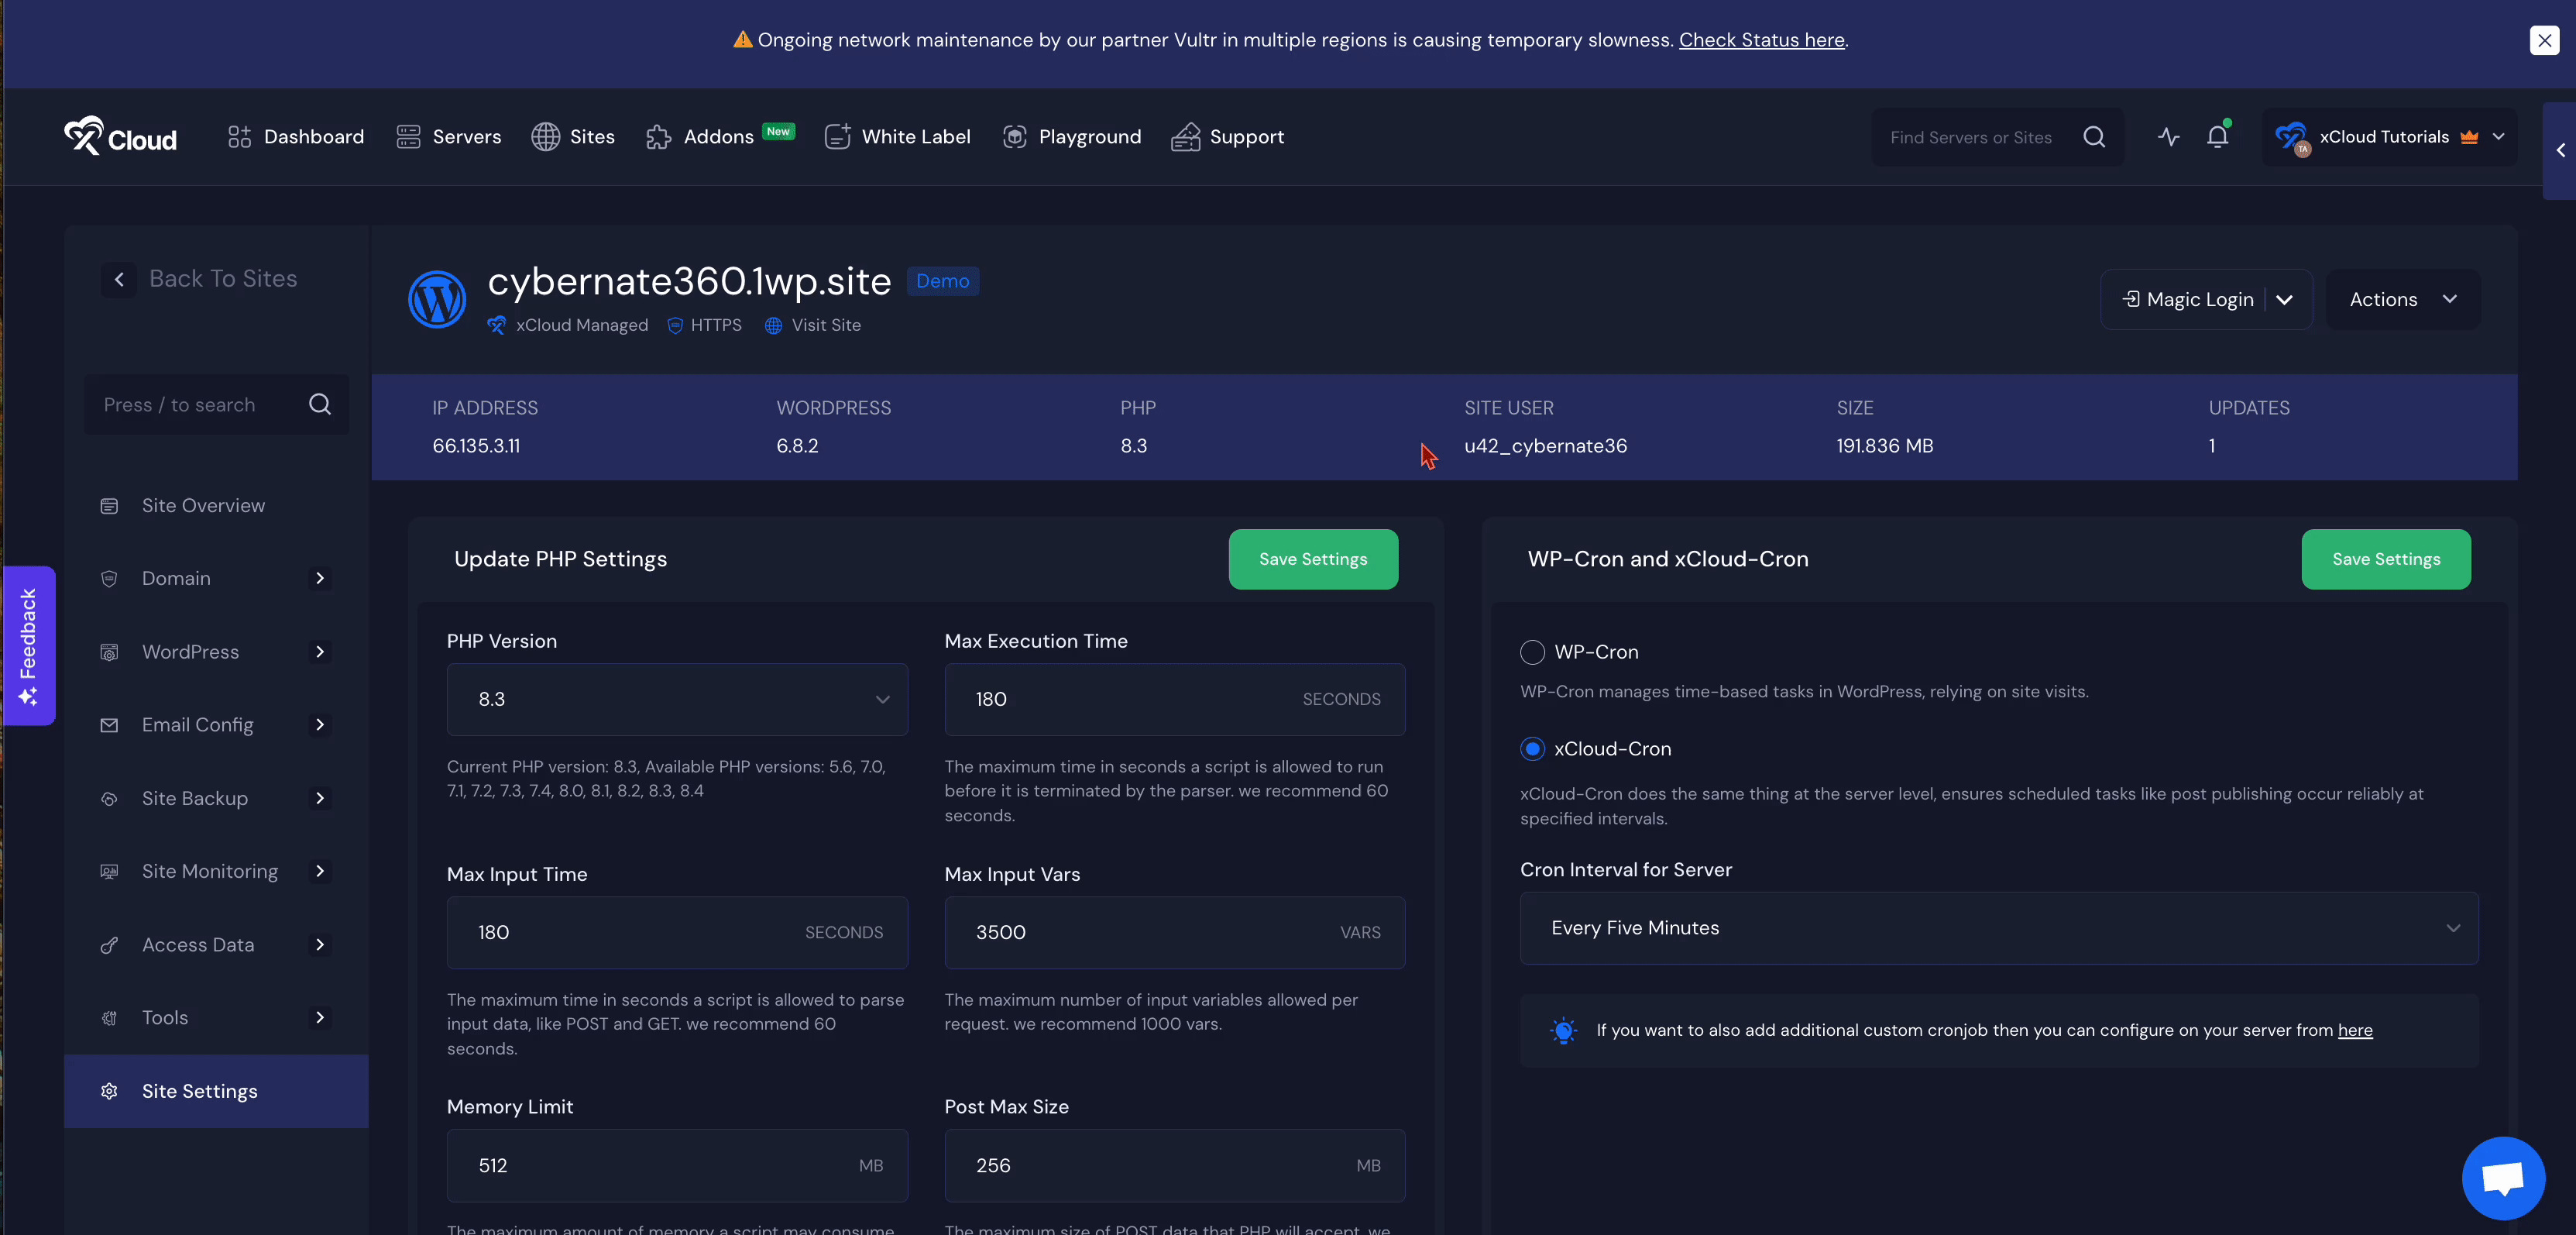Select the Domain shield icon in sidebar
Viewport: 2576px width, 1235px height.
(x=109, y=578)
